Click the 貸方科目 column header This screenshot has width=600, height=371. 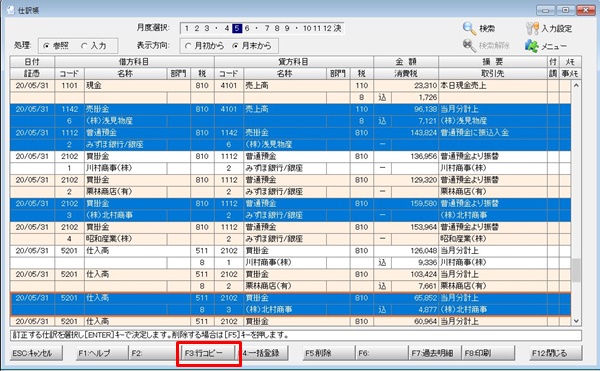coord(294,62)
